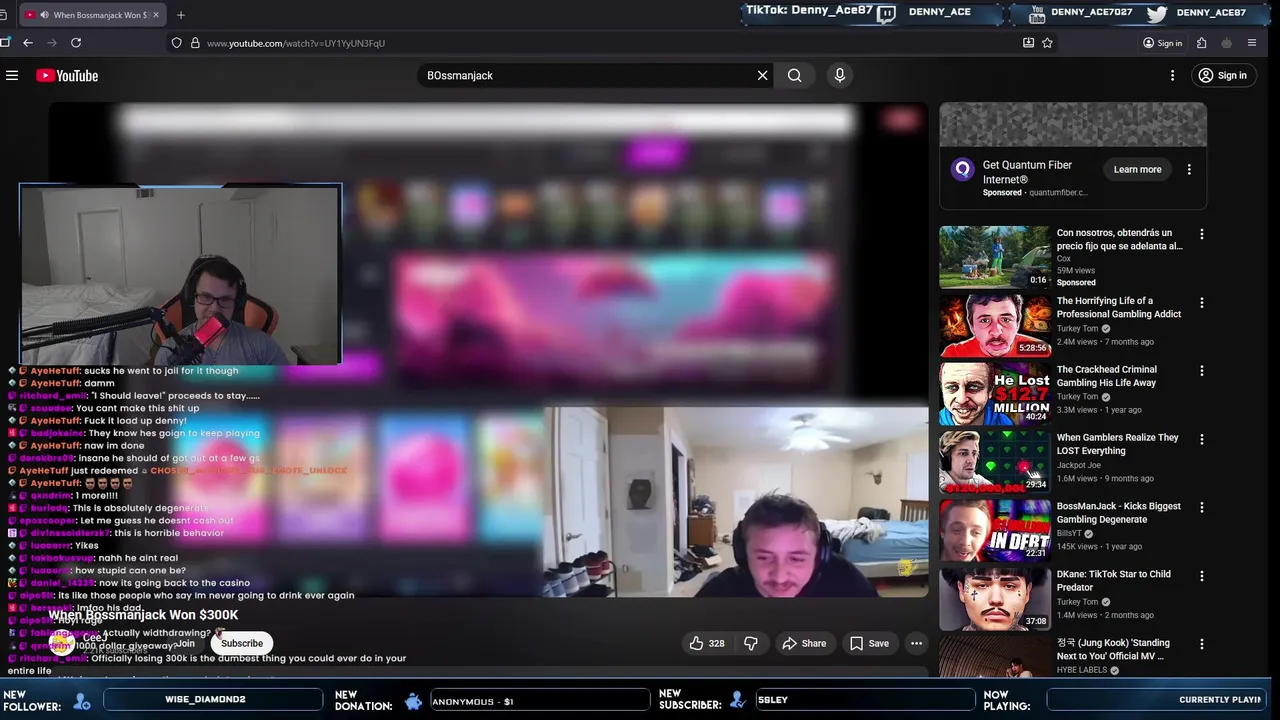Viewport: 1280px width, 720px height.
Task: Join the channel membership
Action: pyautogui.click(x=185, y=643)
